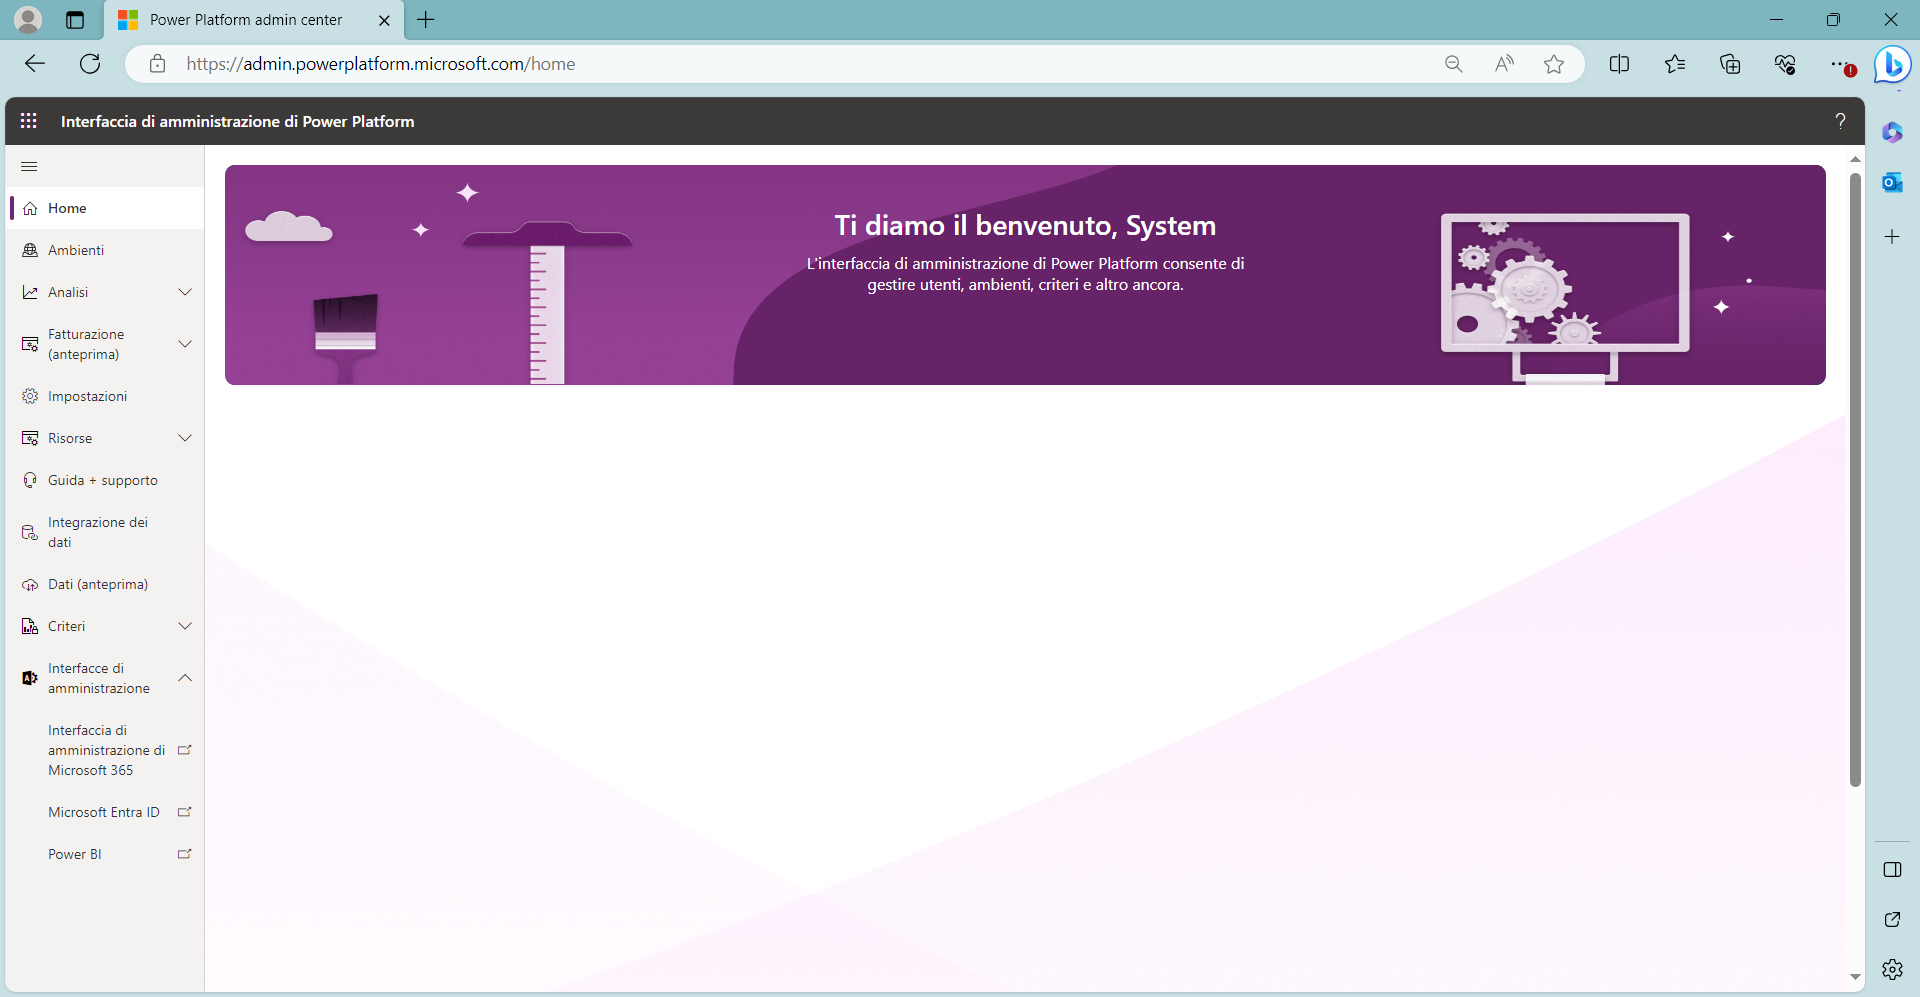Open the browser profile avatar

28,20
